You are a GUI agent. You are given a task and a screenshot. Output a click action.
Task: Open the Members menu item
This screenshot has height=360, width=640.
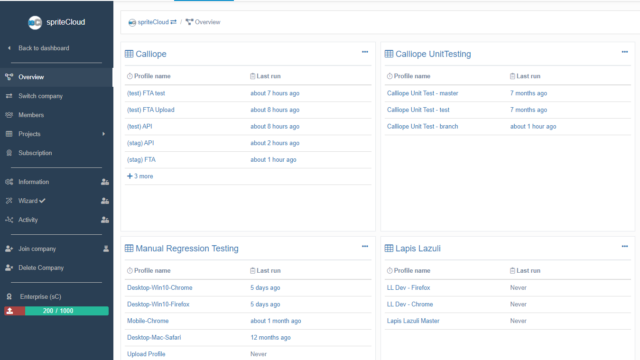[31, 115]
